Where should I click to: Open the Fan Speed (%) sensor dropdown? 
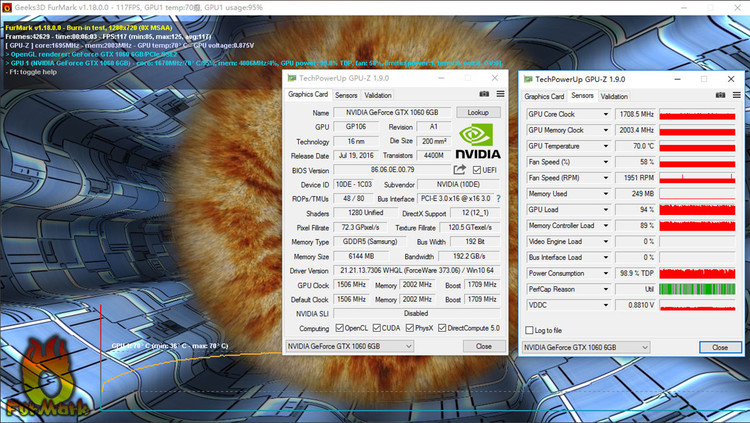[606, 162]
